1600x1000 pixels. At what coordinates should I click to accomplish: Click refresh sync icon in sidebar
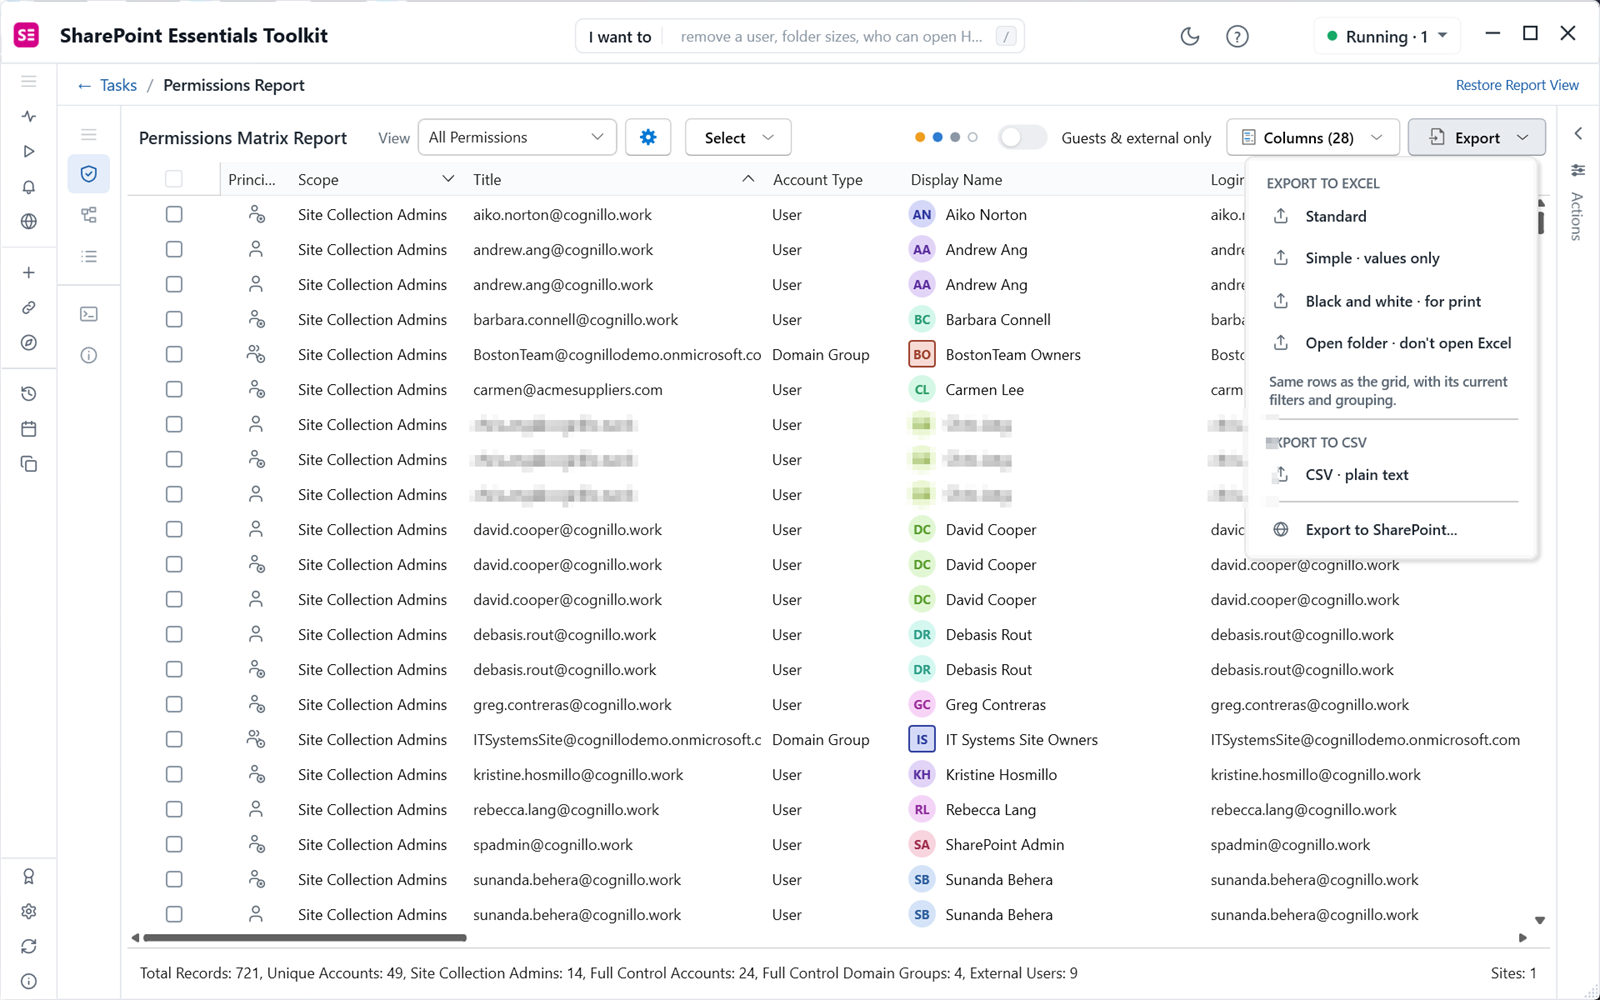click(x=29, y=946)
